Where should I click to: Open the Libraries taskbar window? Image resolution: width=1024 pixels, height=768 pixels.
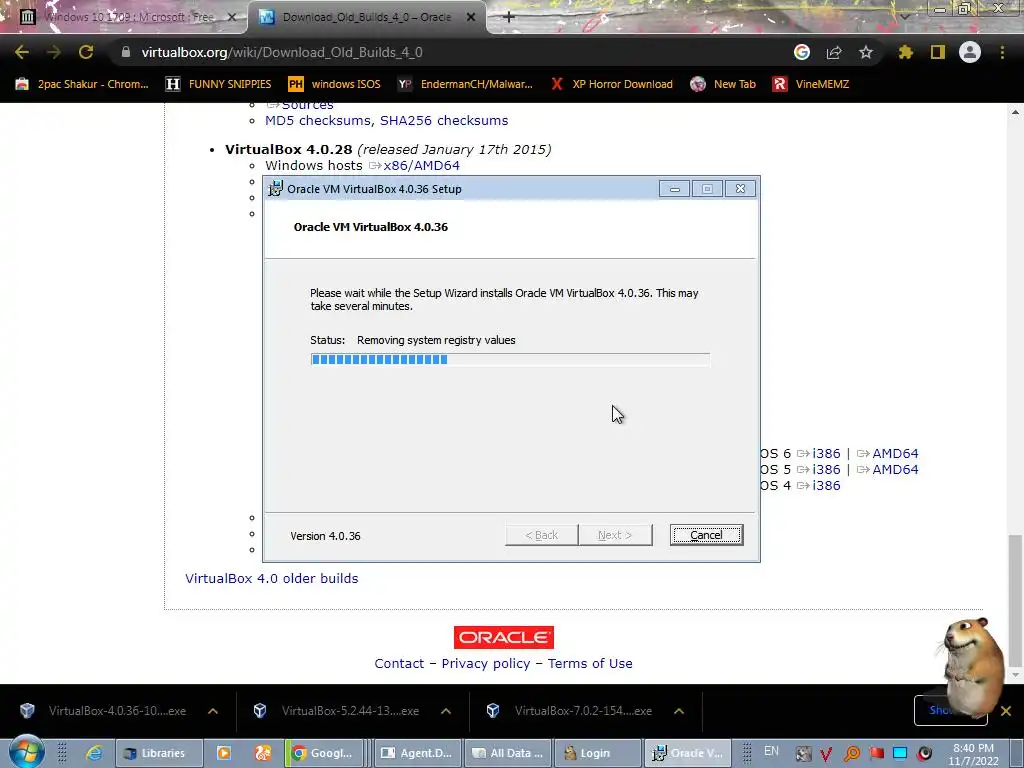[x=158, y=753]
